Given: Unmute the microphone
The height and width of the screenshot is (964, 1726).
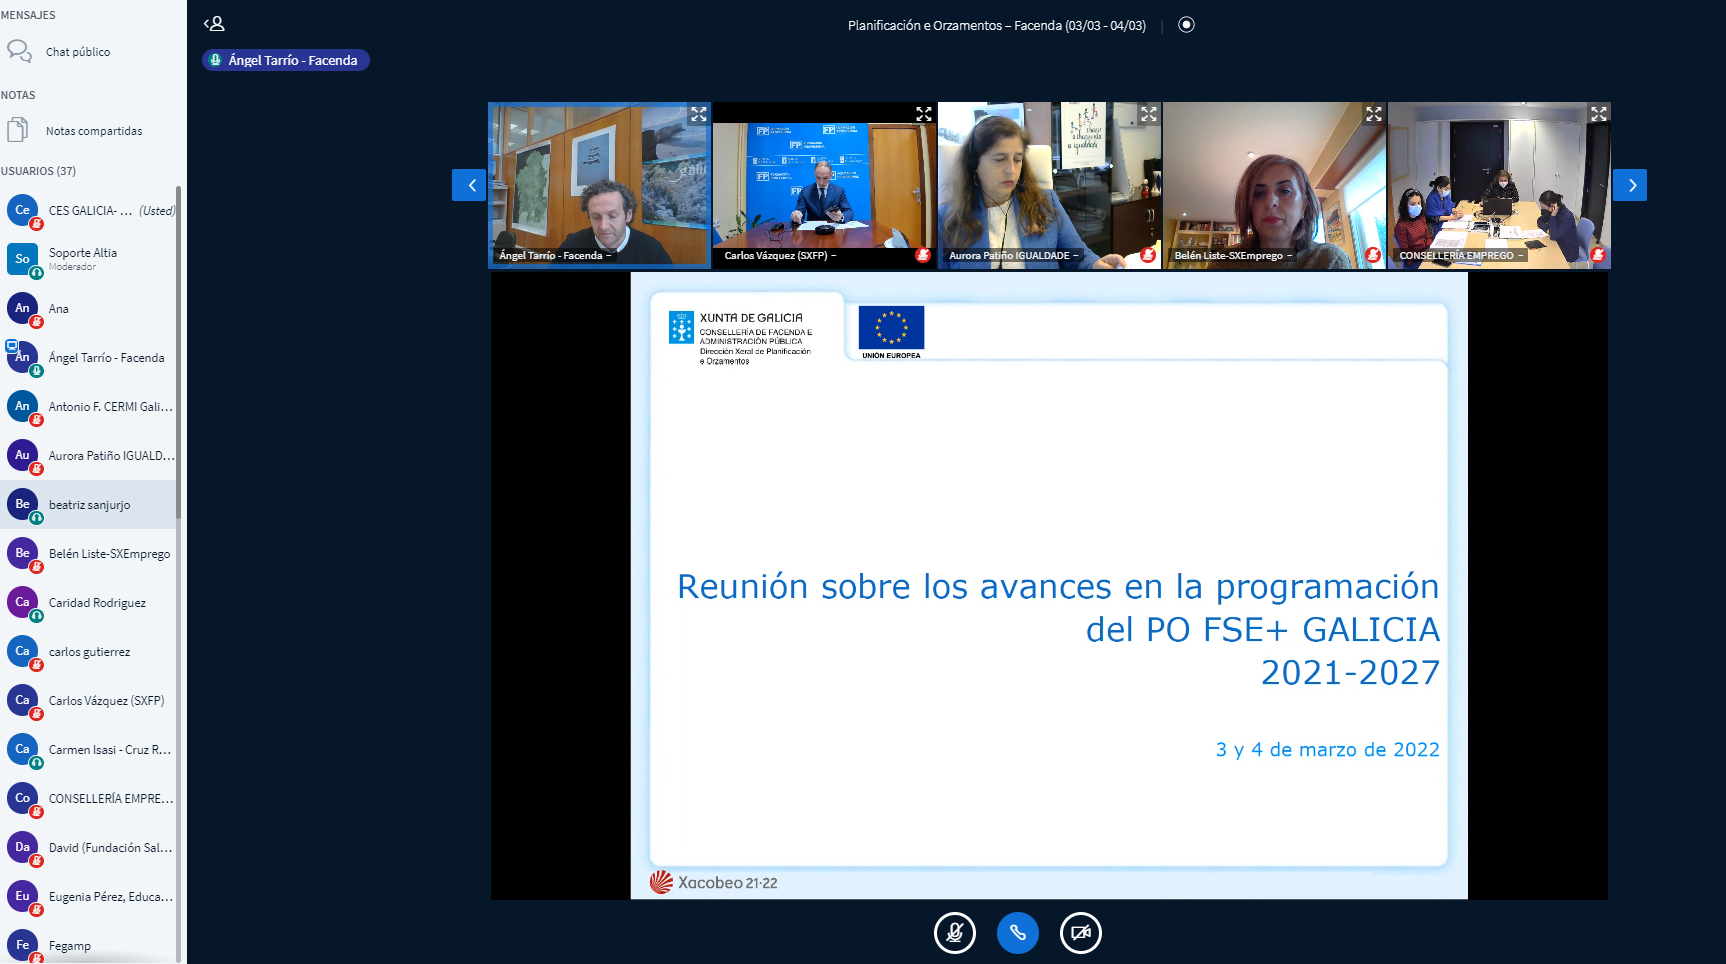Looking at the screenshot, I should [954, 933].
